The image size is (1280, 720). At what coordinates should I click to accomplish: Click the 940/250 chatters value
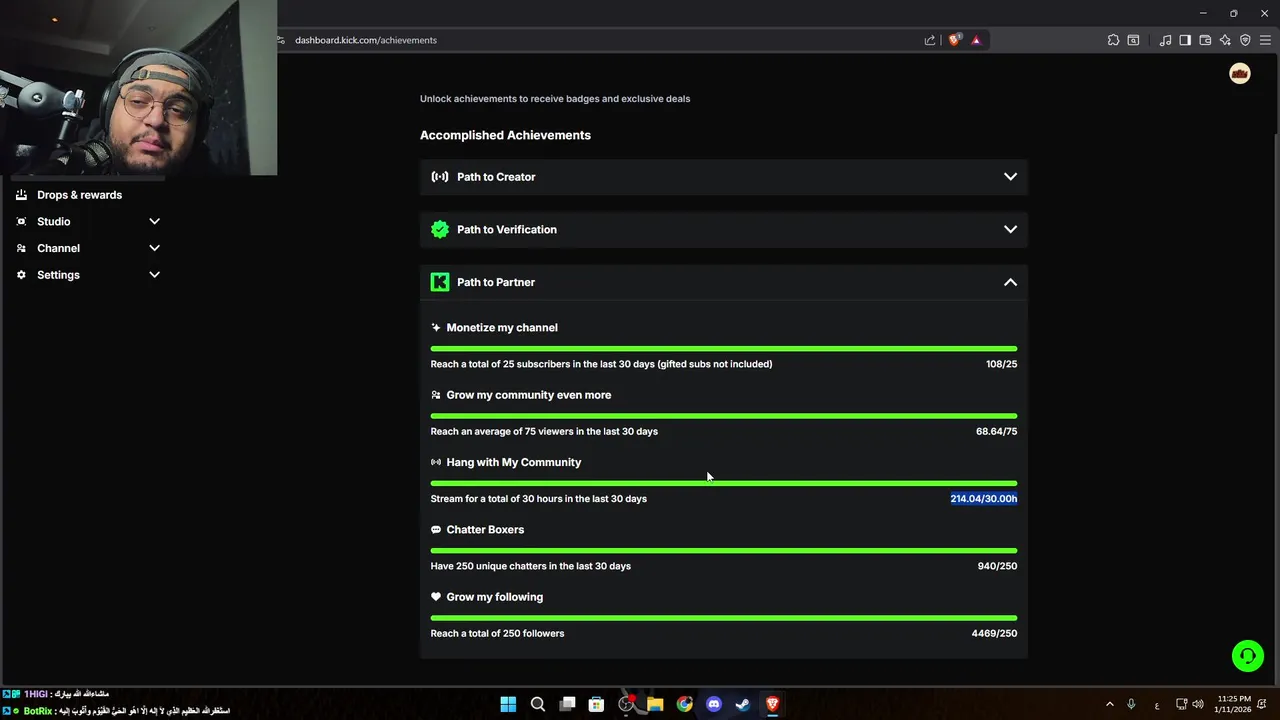997,566
